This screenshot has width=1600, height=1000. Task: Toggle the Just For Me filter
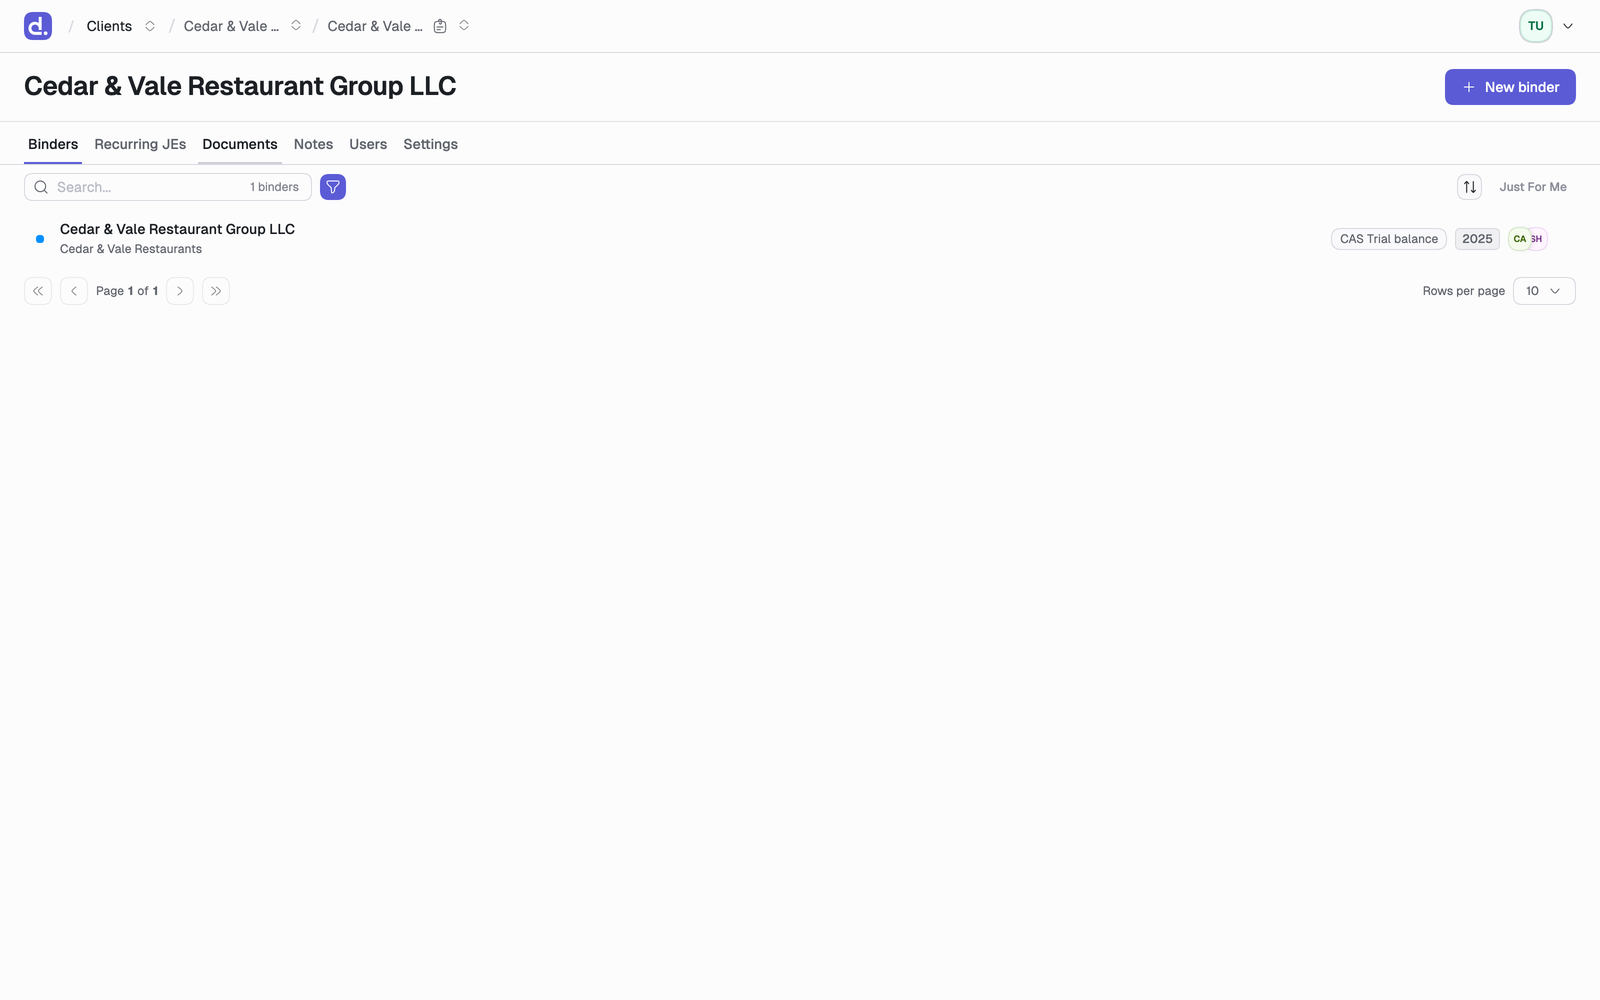tap(1533, 187)
